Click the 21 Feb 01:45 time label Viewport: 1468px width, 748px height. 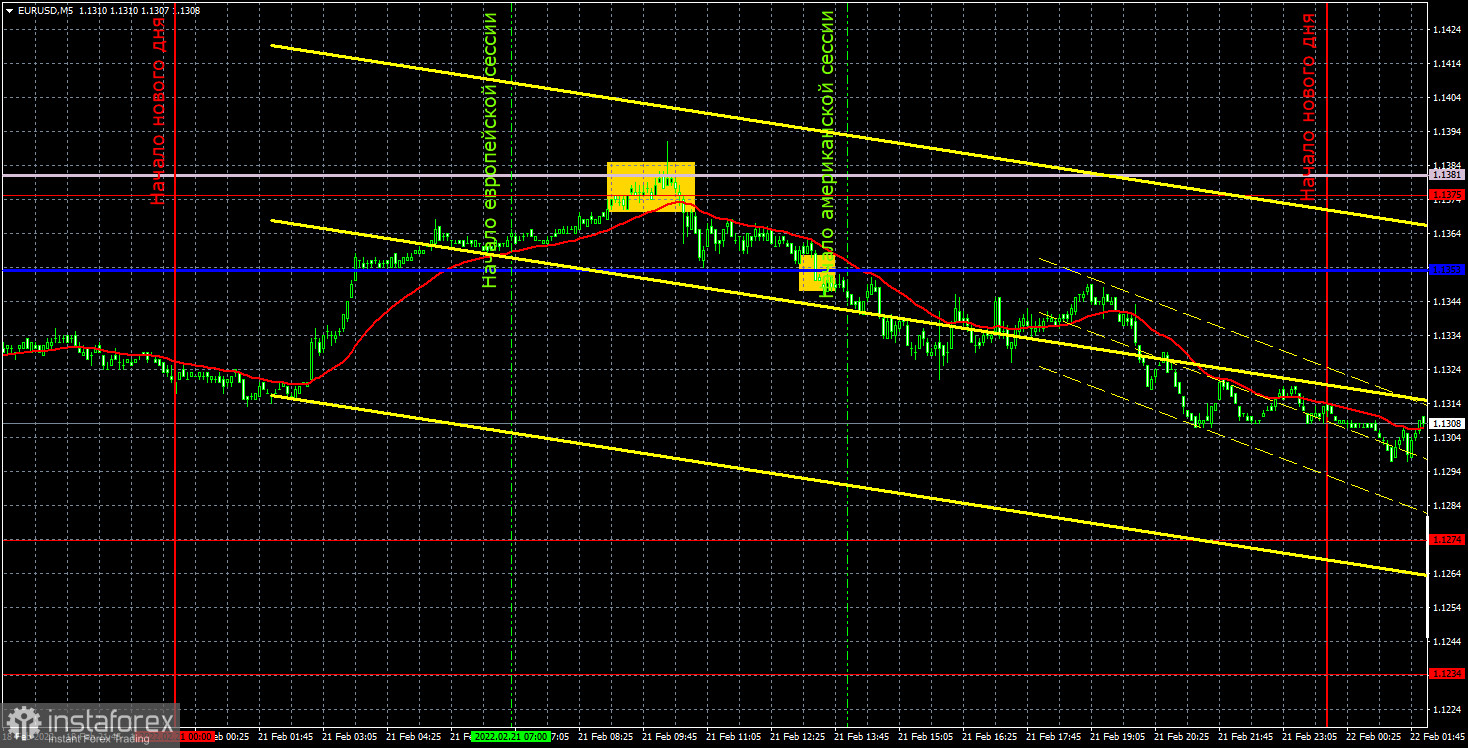coord(288,736)
